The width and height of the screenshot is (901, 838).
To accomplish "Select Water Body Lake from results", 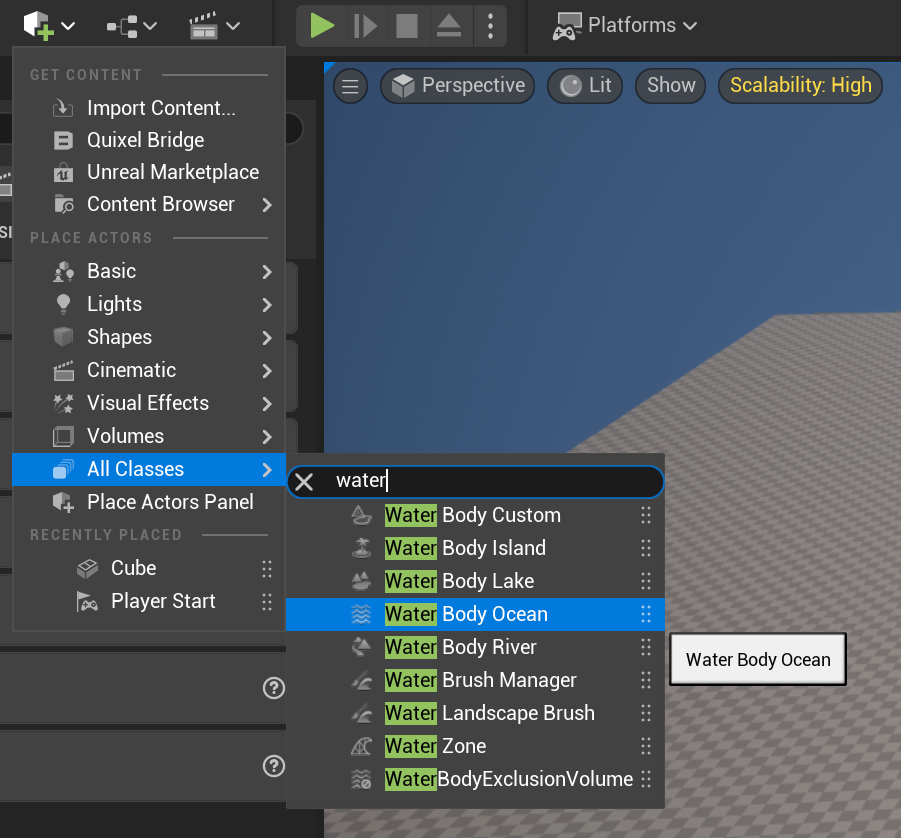I will 475,581.
